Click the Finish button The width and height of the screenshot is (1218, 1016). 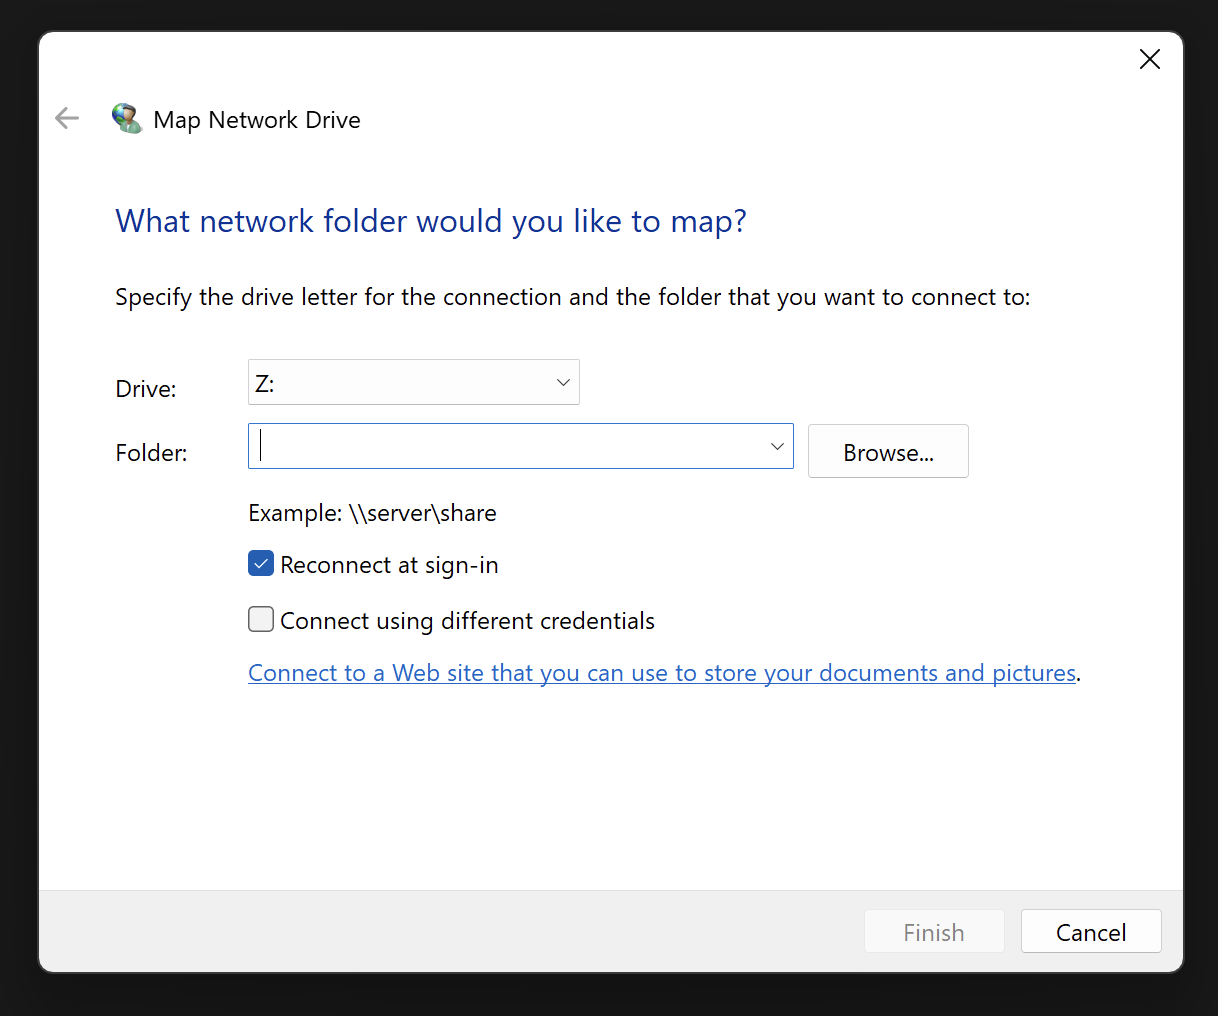pyautogui.click(x=933, y=932)
